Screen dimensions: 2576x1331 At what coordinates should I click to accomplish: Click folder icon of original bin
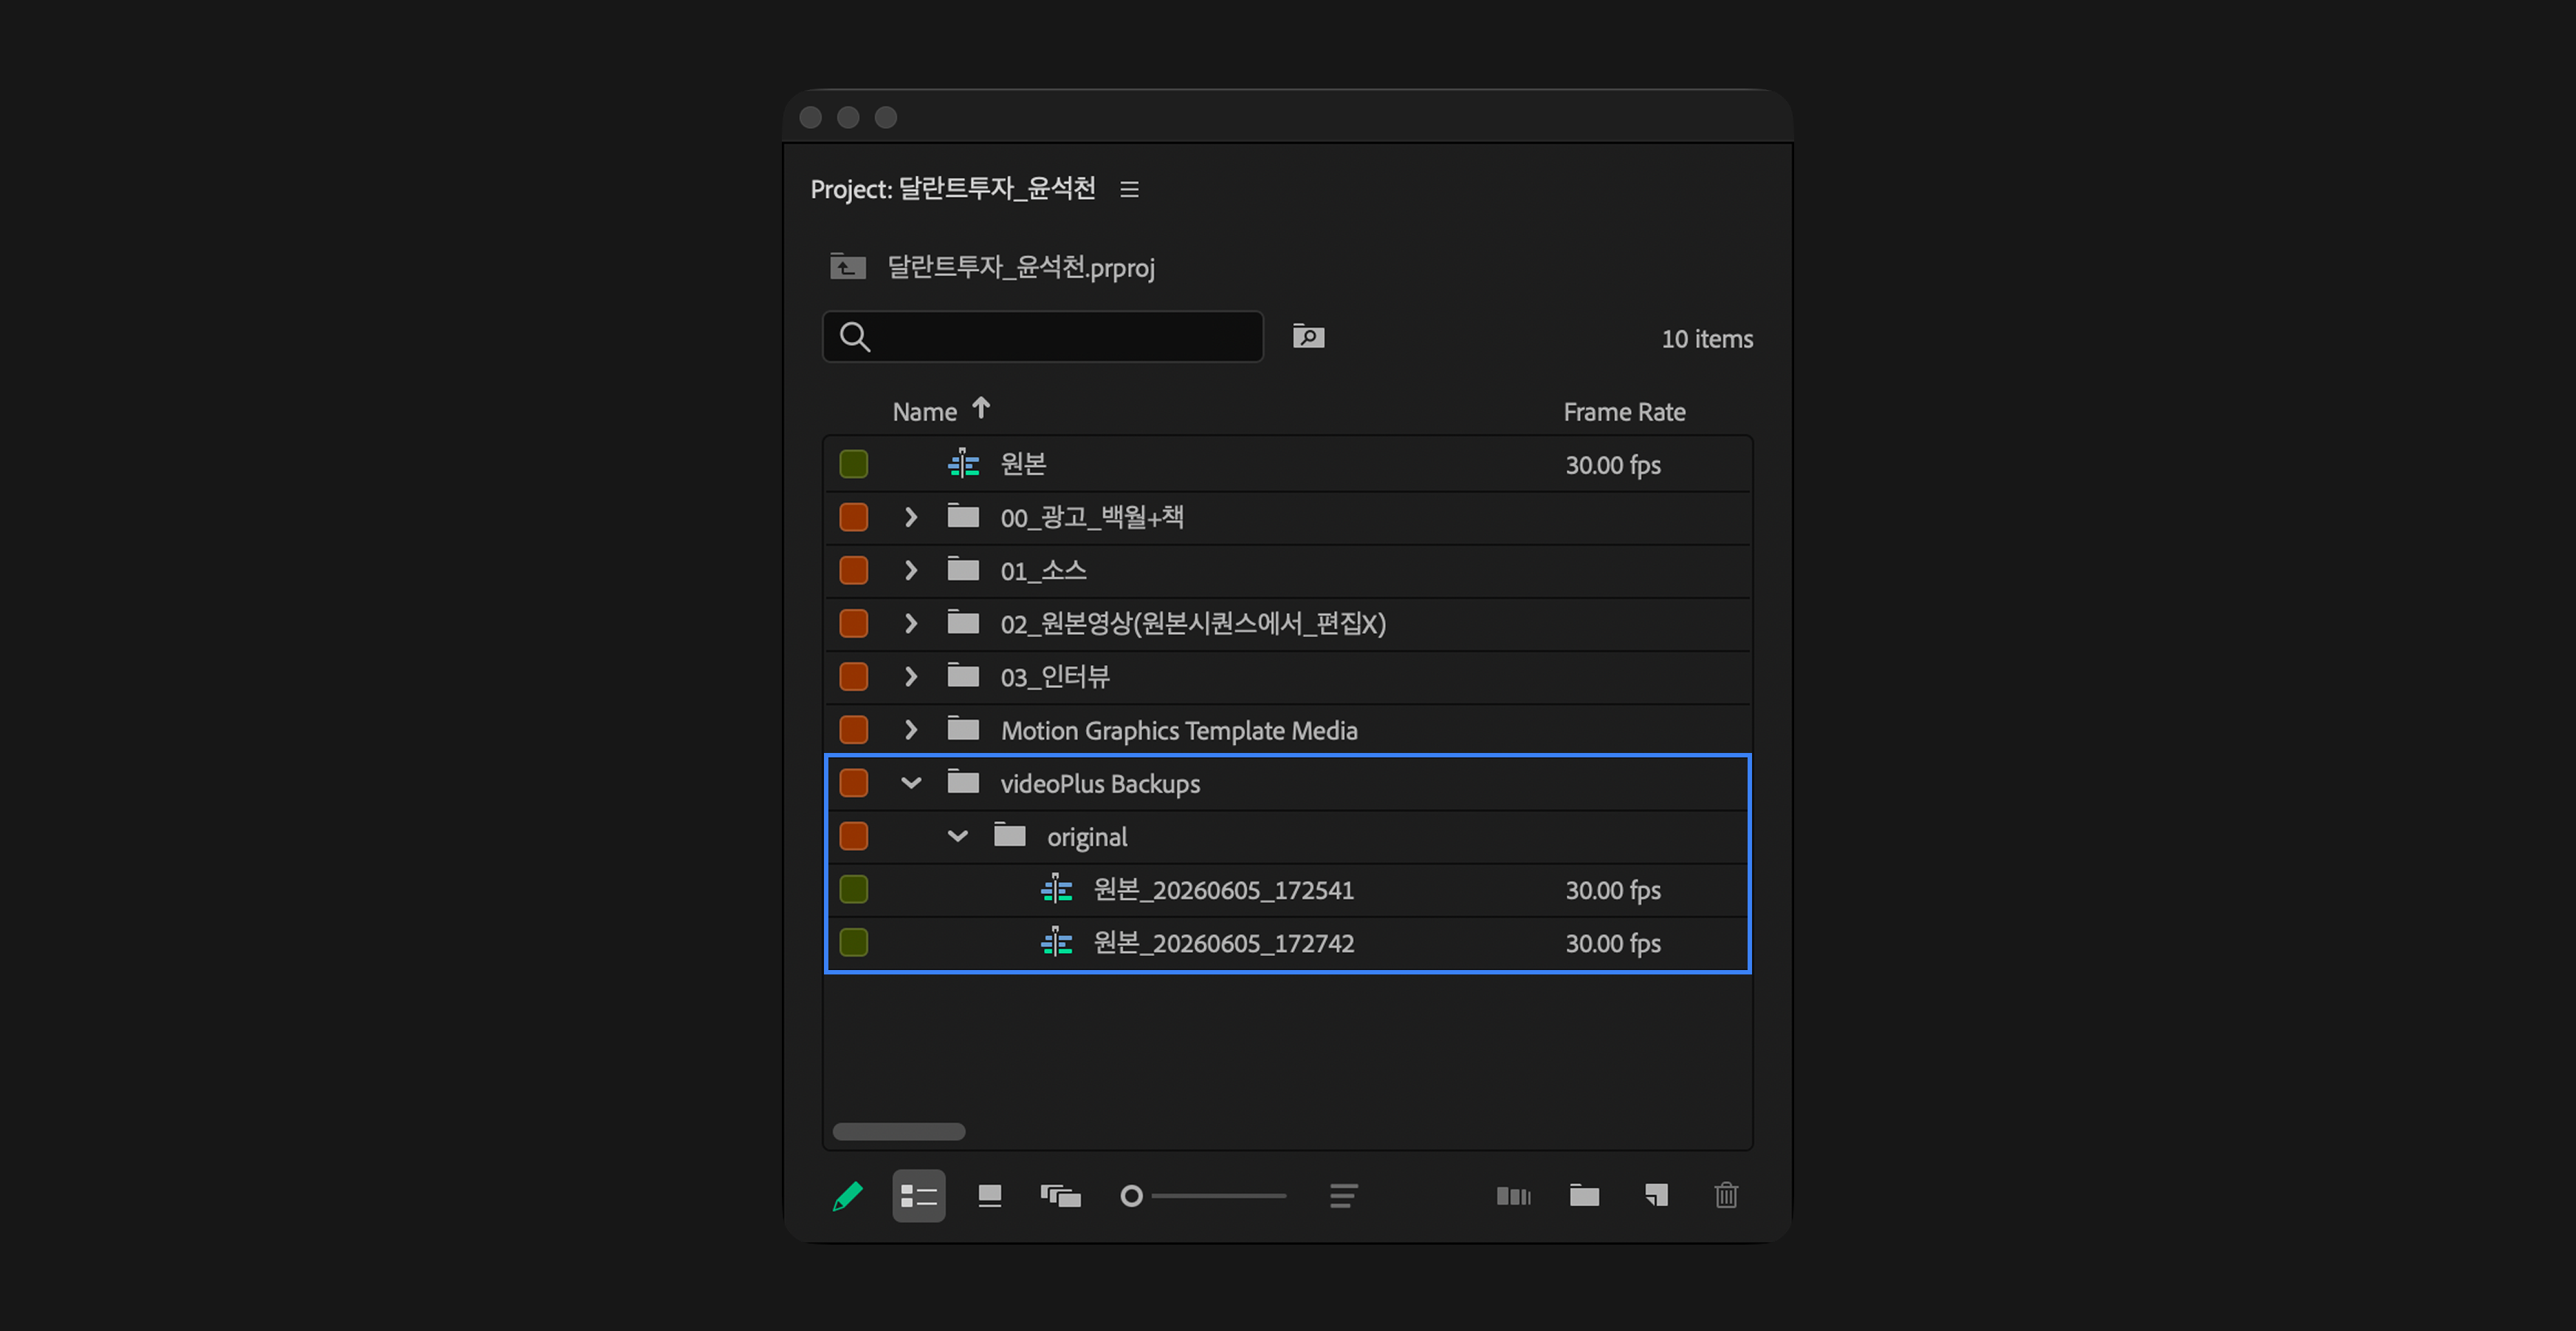click(x=1010, y=834)
